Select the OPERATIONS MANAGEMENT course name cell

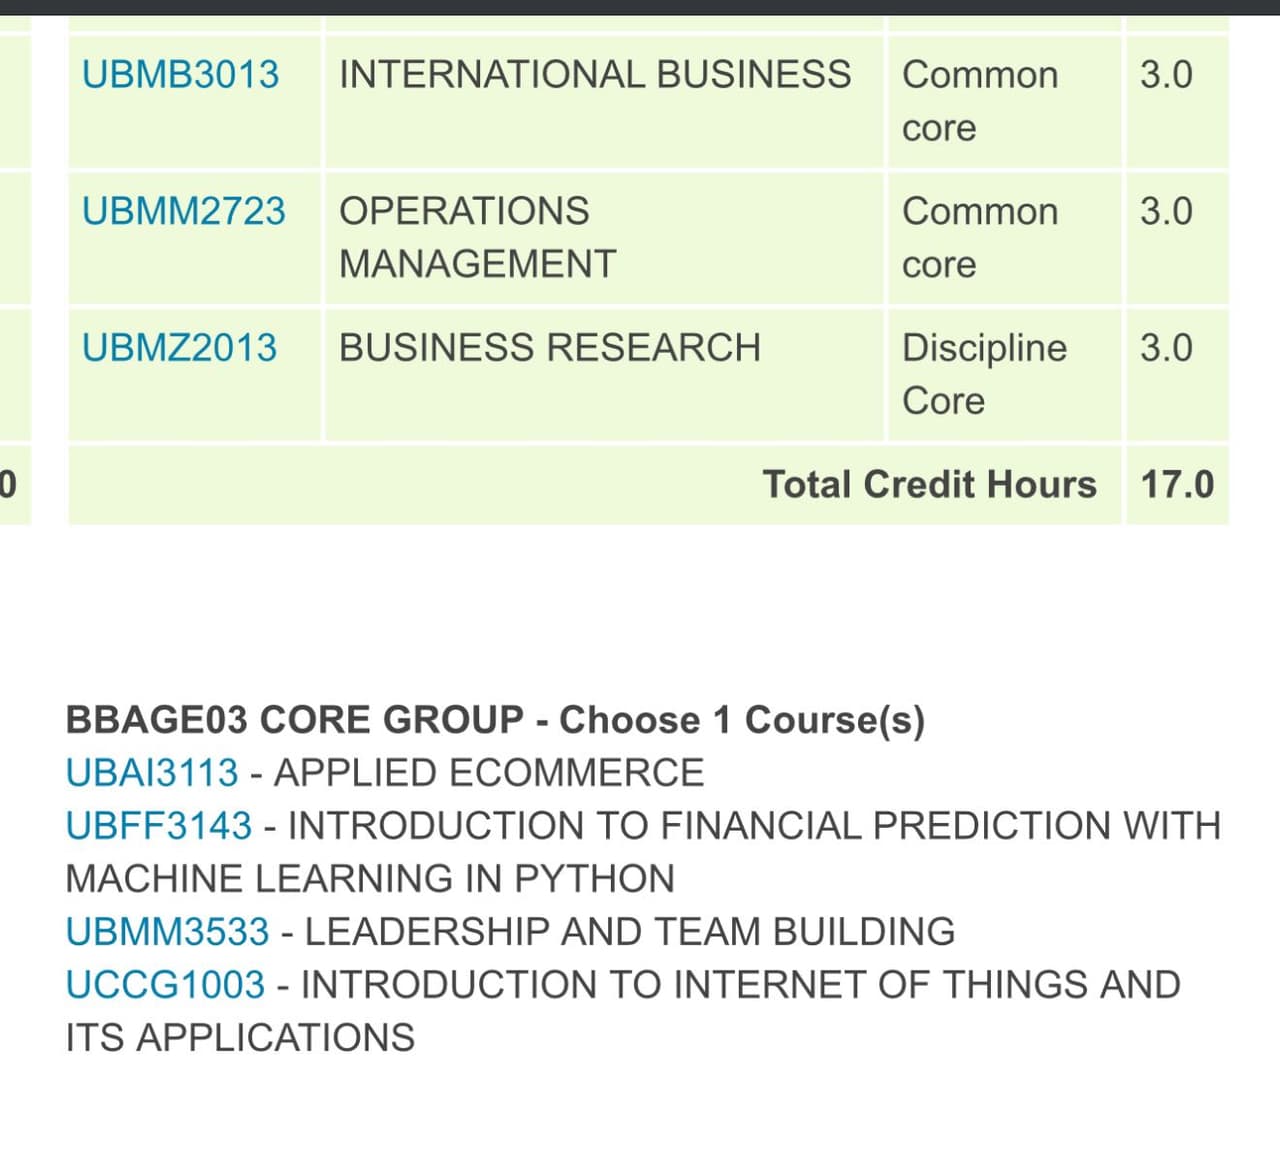click(x=478, y=238)
